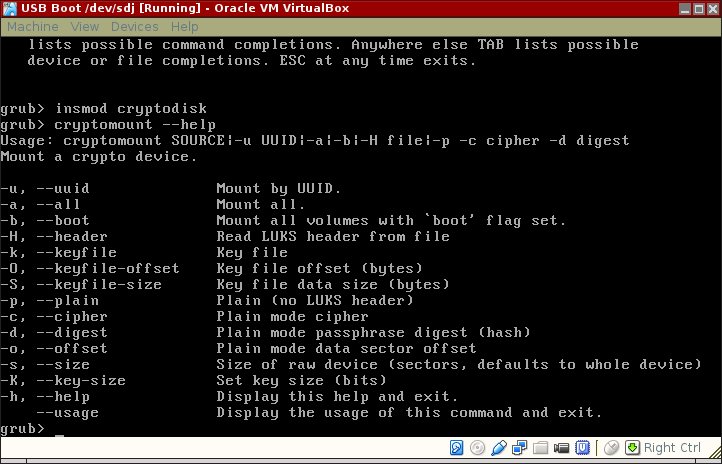Click 'Mount by UUID.' description

click(x=279, y=189)
